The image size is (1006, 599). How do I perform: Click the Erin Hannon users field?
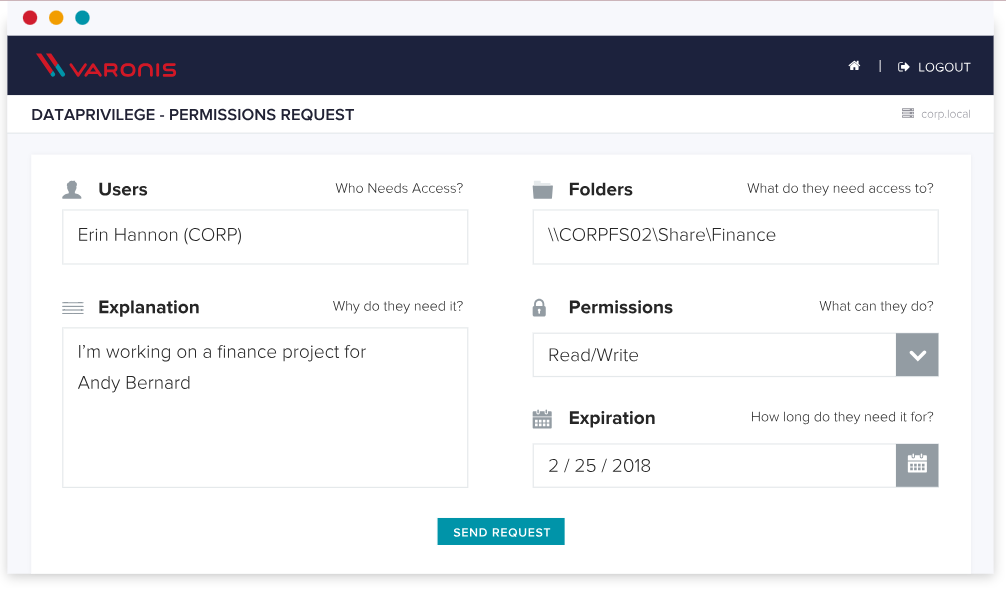pyautogui.click(x=264, y=236)
